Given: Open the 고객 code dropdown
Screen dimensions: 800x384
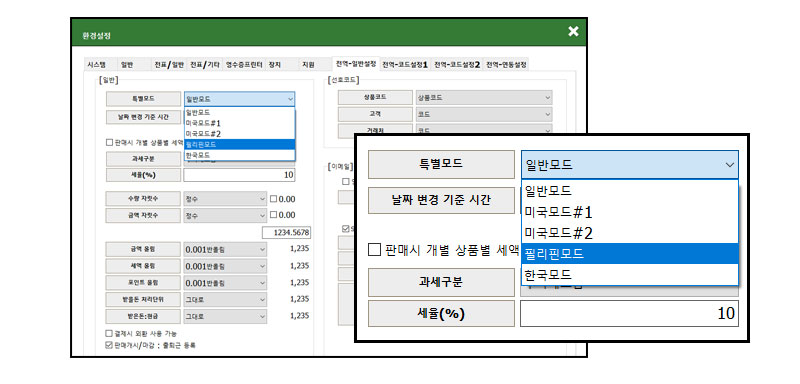Looking at the screenshot, I should click(x=484, y=114).
